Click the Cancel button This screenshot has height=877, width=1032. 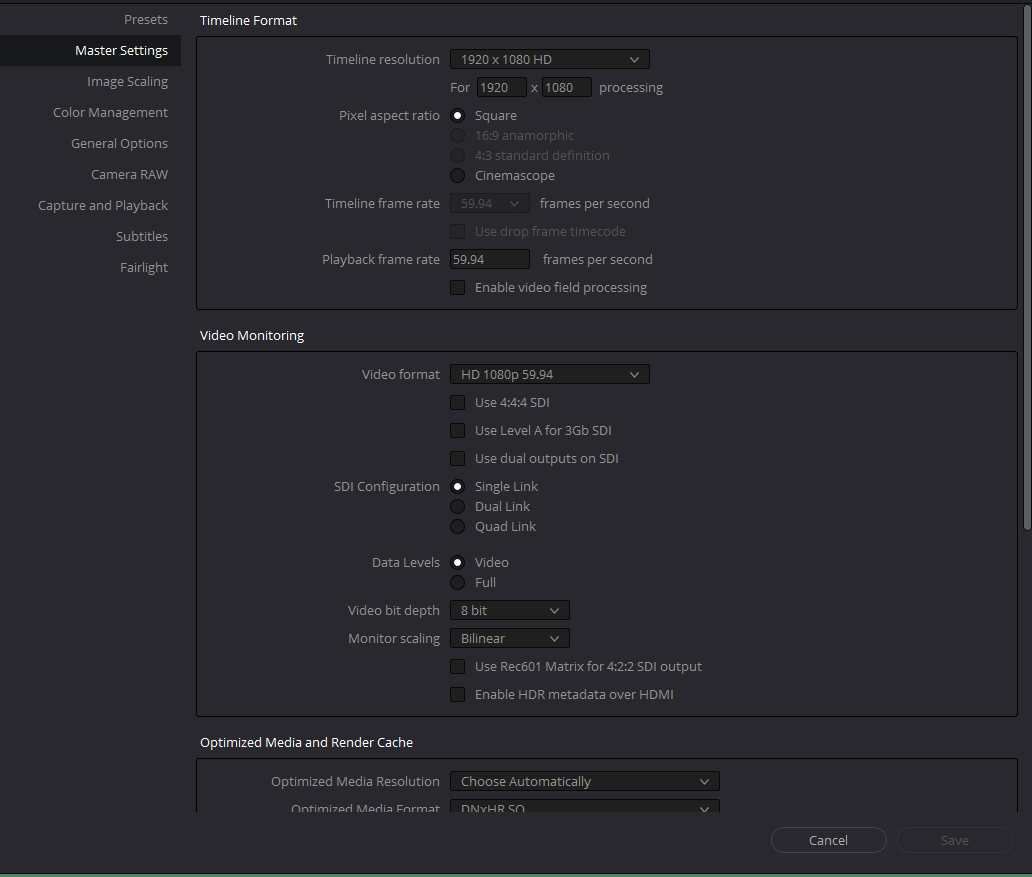[x=829, y=840]
